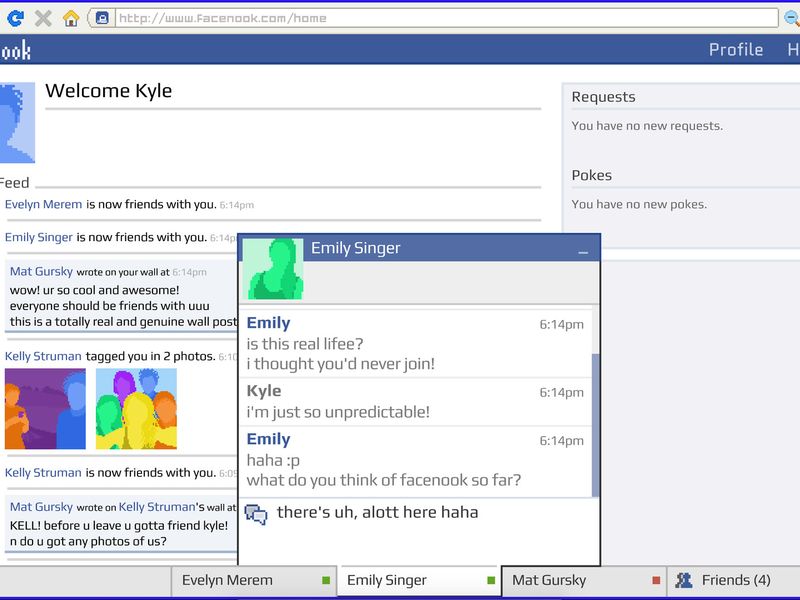Click message "is this real lifee?"
Viewport: 800px width, 600px height.
[x=305, y=344]
